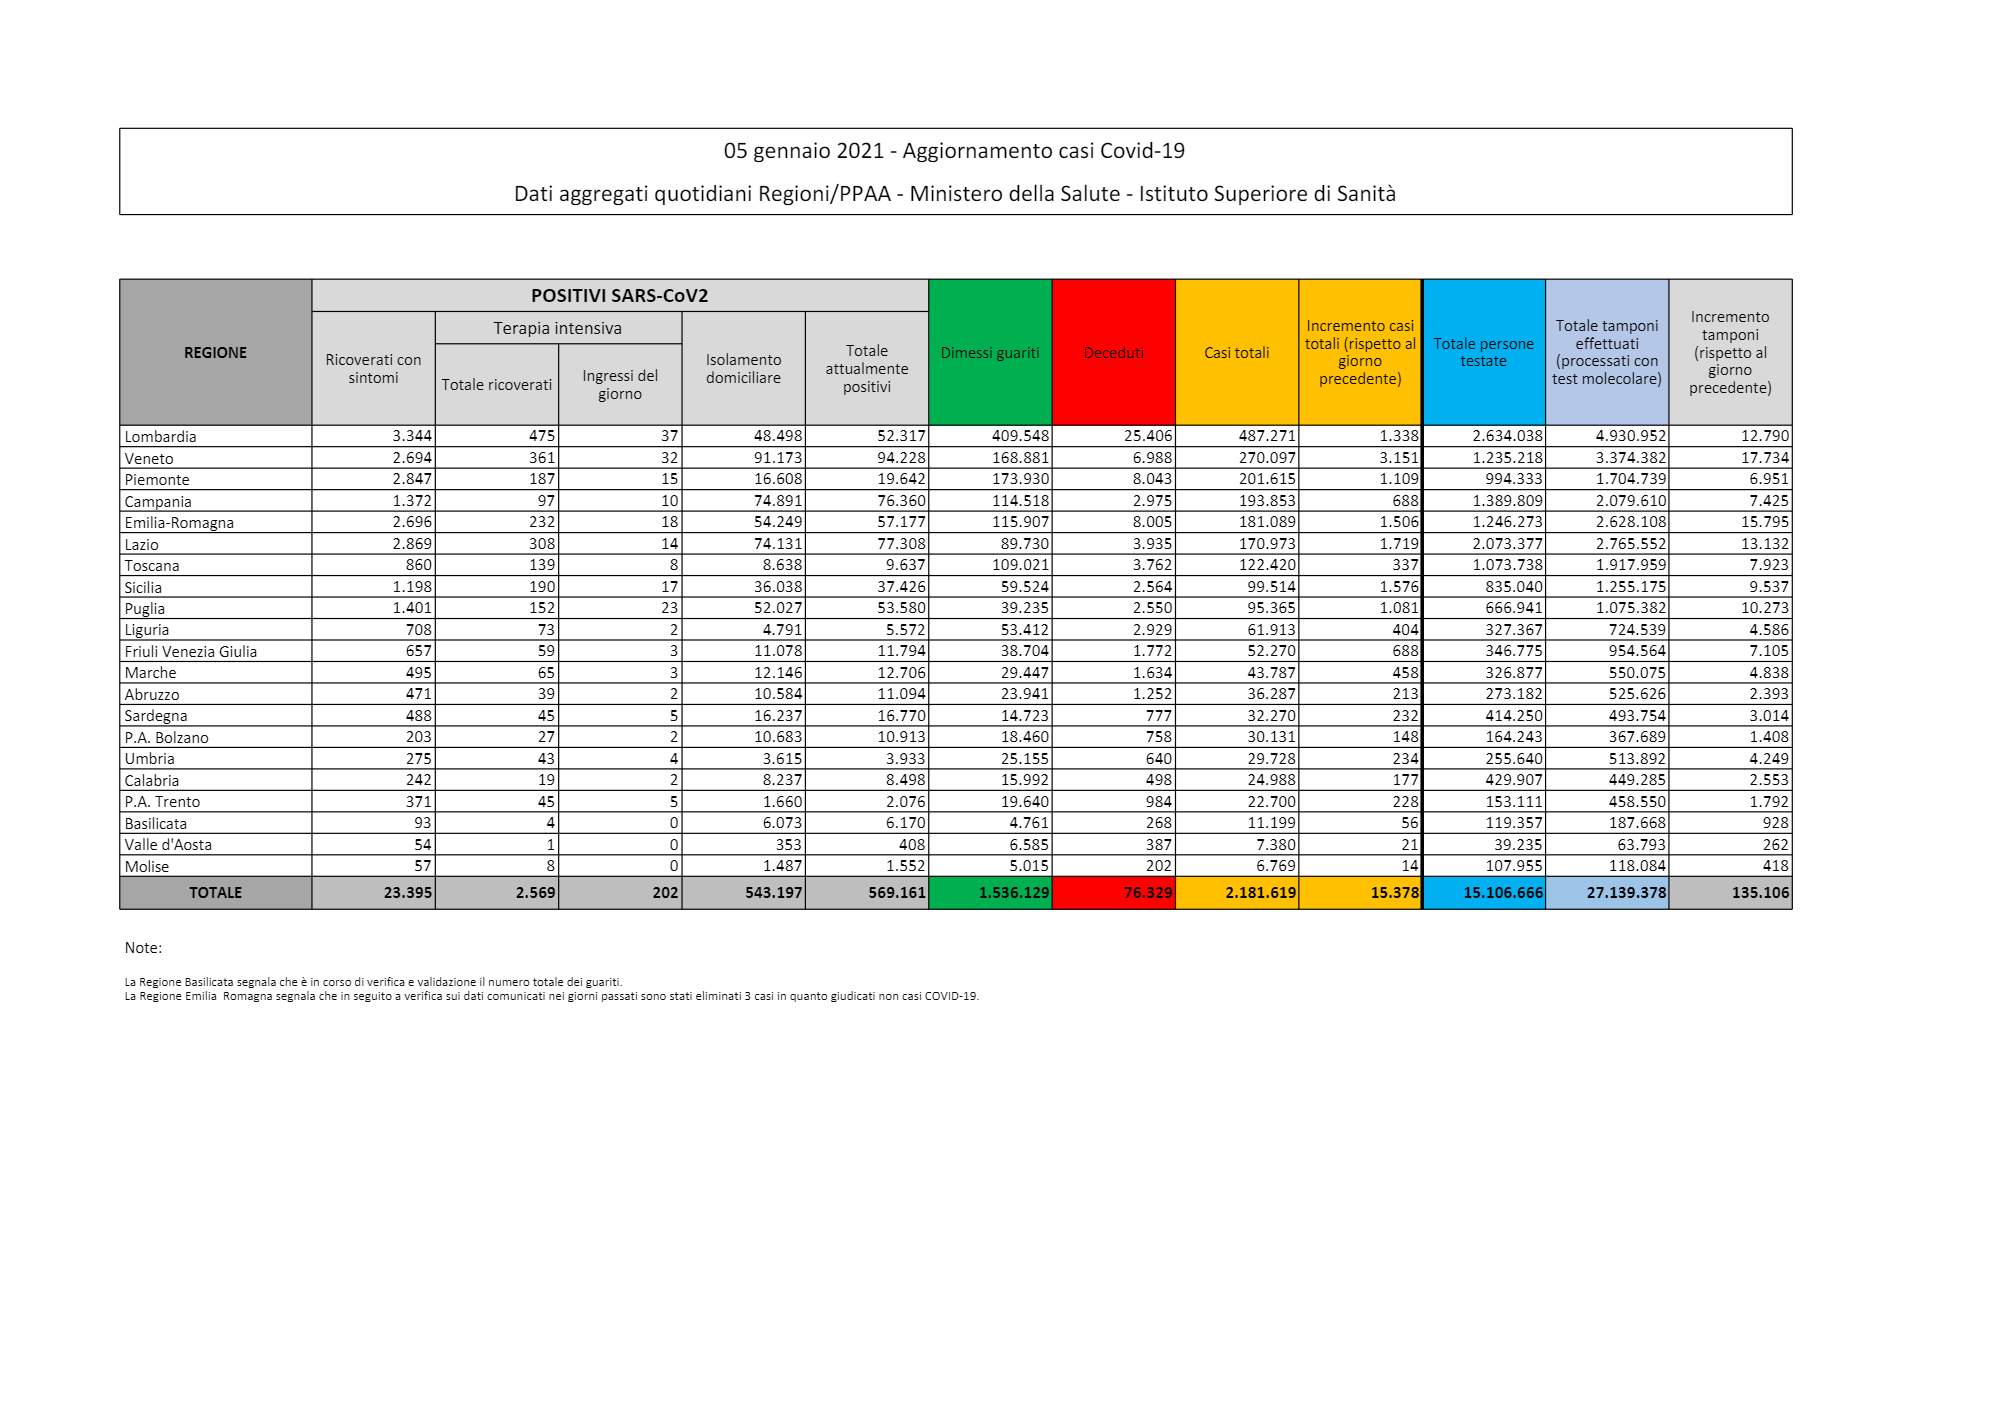Image resolution: width=2000 pixels, height=1414 pixels.
Task: Click the POSITIVI SARS-CoV2 merged header
Action: [x=619, y=295]
